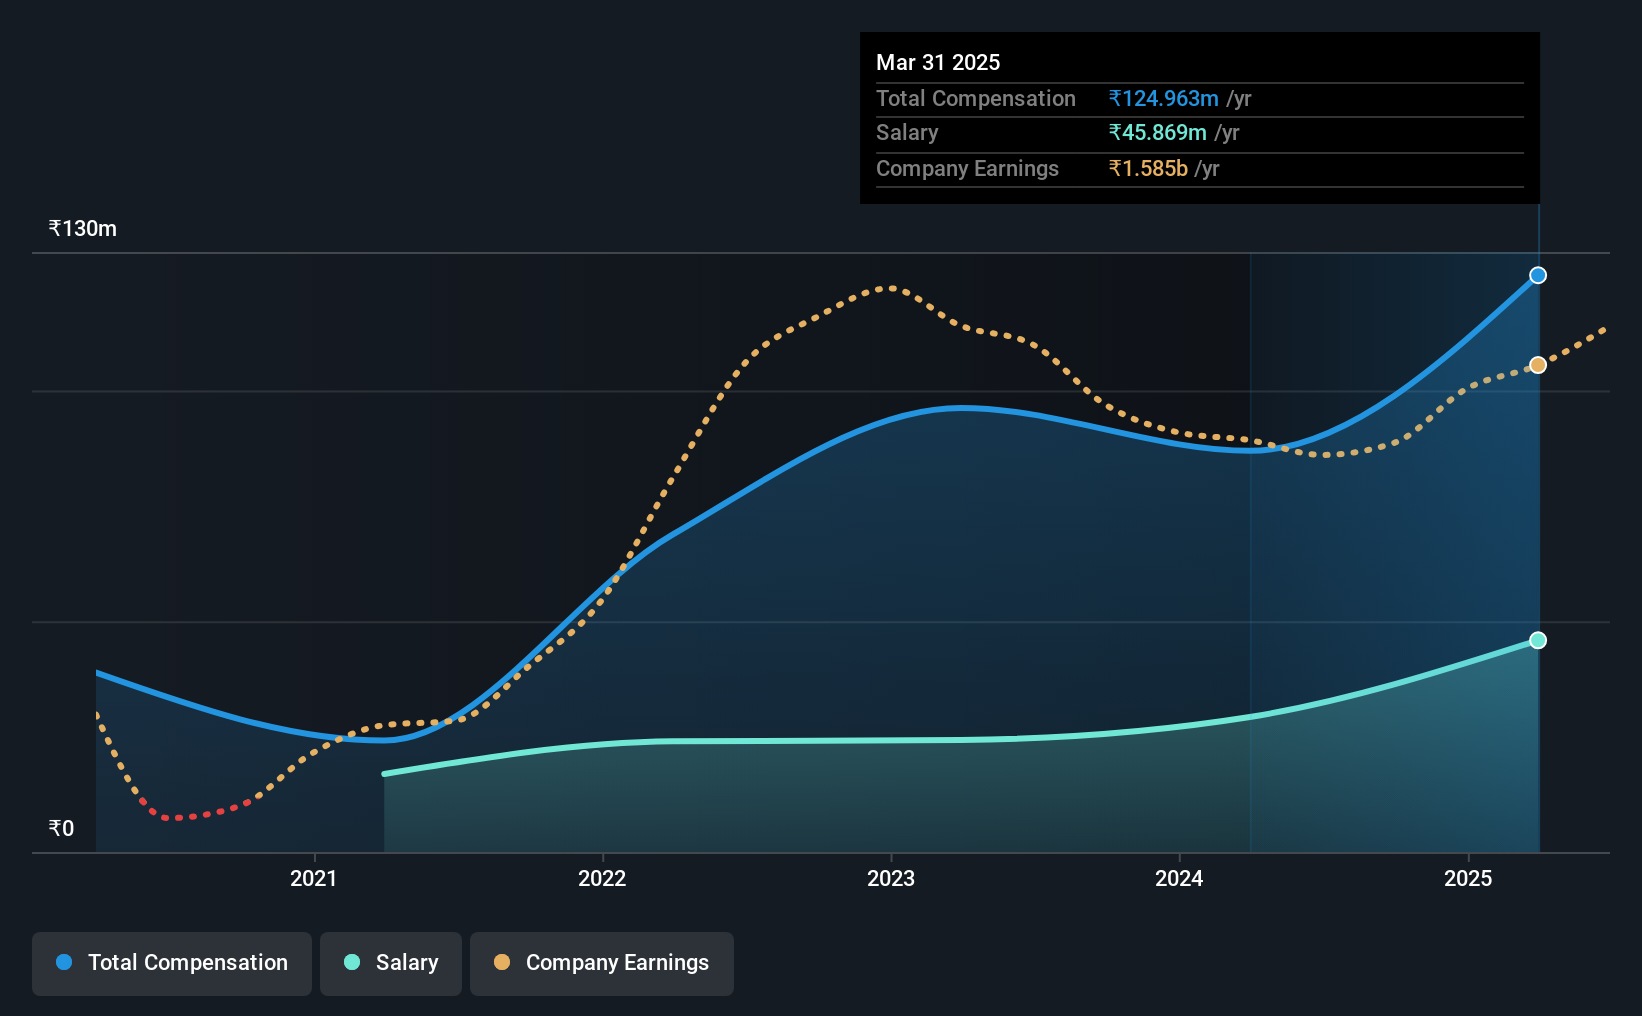Image resolution: width=1642 pixels, height=1016 pixels.
Task: Click the teal Salary data point
Action: (x=1538, y=640)
